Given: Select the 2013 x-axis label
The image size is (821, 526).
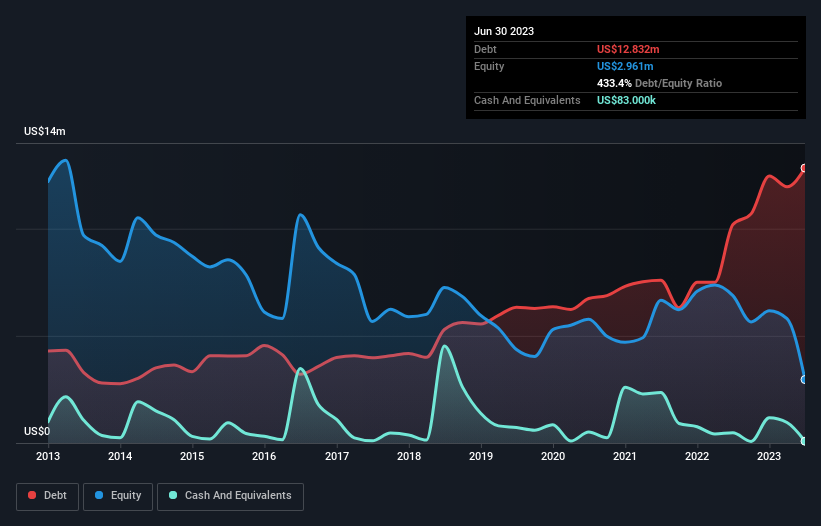Looking at the screenshot, I should [48, 456].
